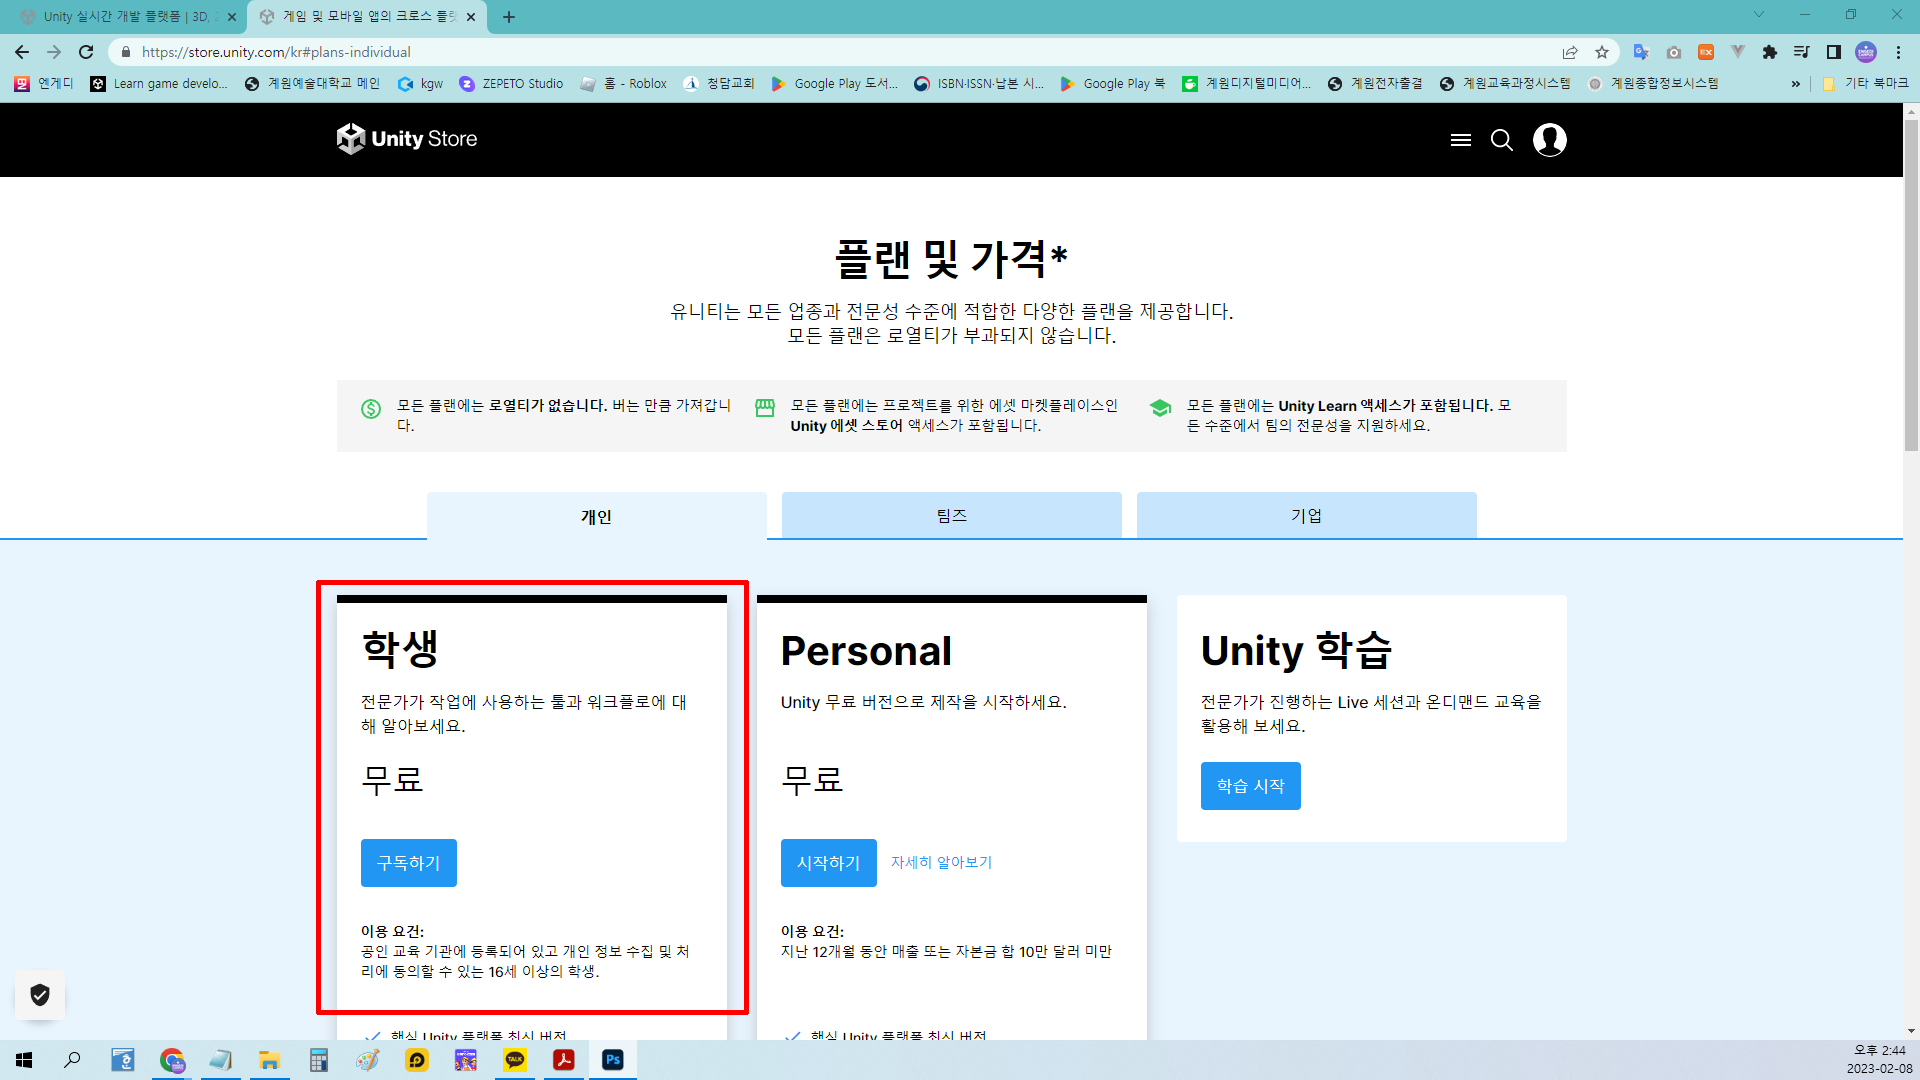
Task: Open the kgw bookmark
Action: [421, 84]
